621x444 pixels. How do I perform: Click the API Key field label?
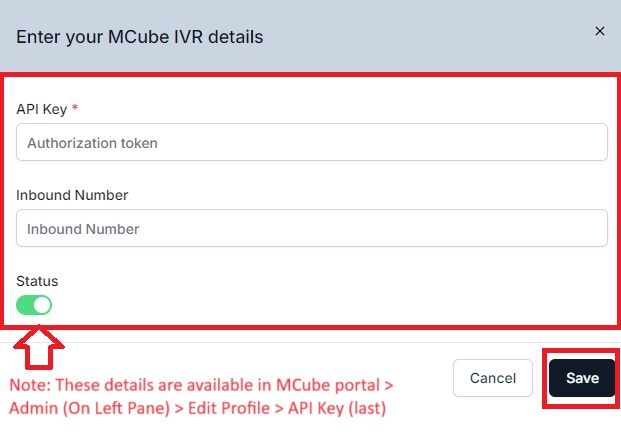click(42, 109)
